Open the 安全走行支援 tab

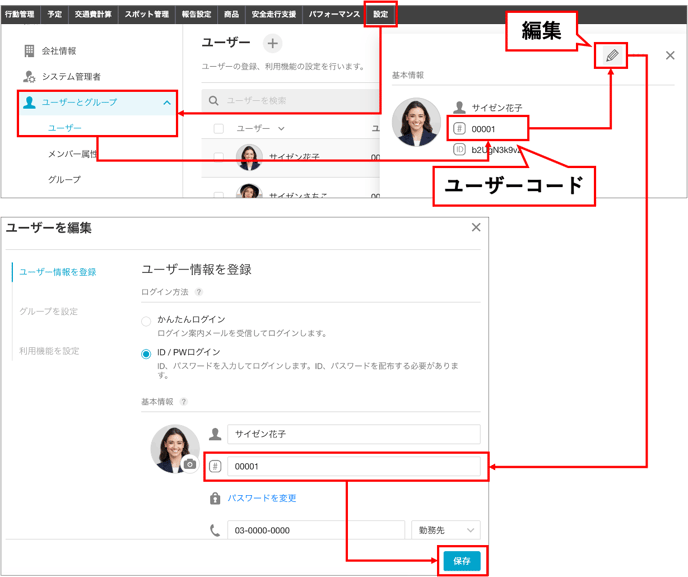tap(274, 14)
